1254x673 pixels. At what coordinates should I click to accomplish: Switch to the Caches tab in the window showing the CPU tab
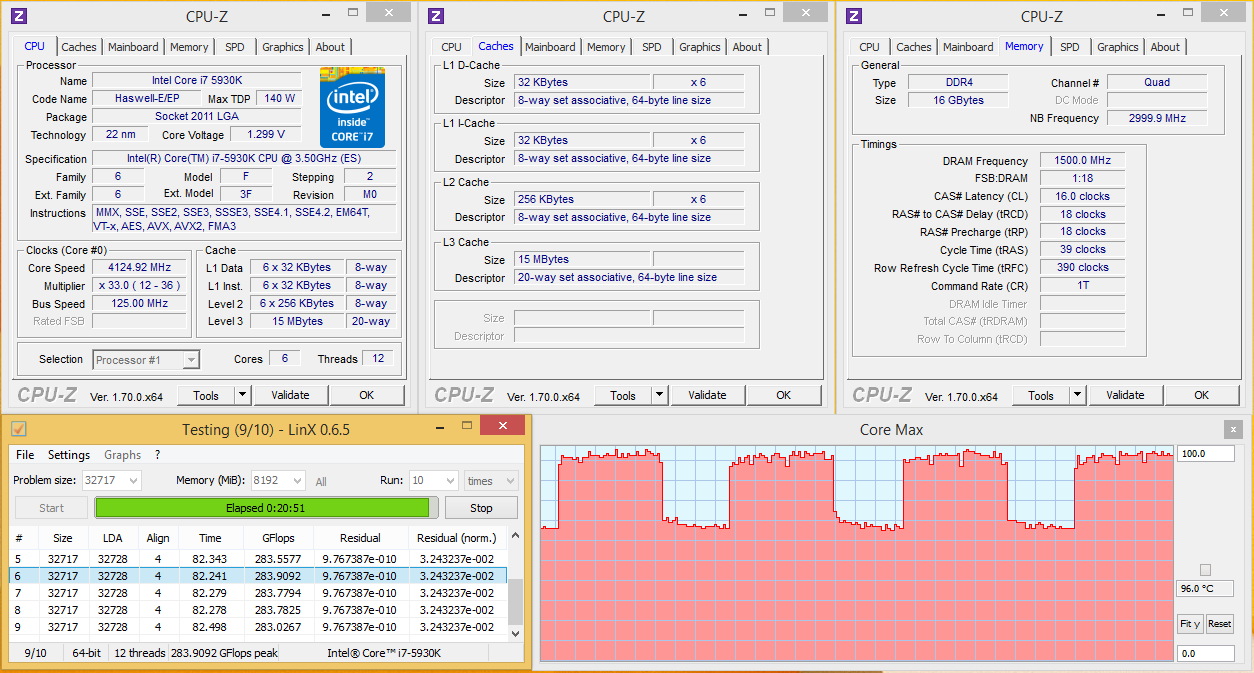79,47
